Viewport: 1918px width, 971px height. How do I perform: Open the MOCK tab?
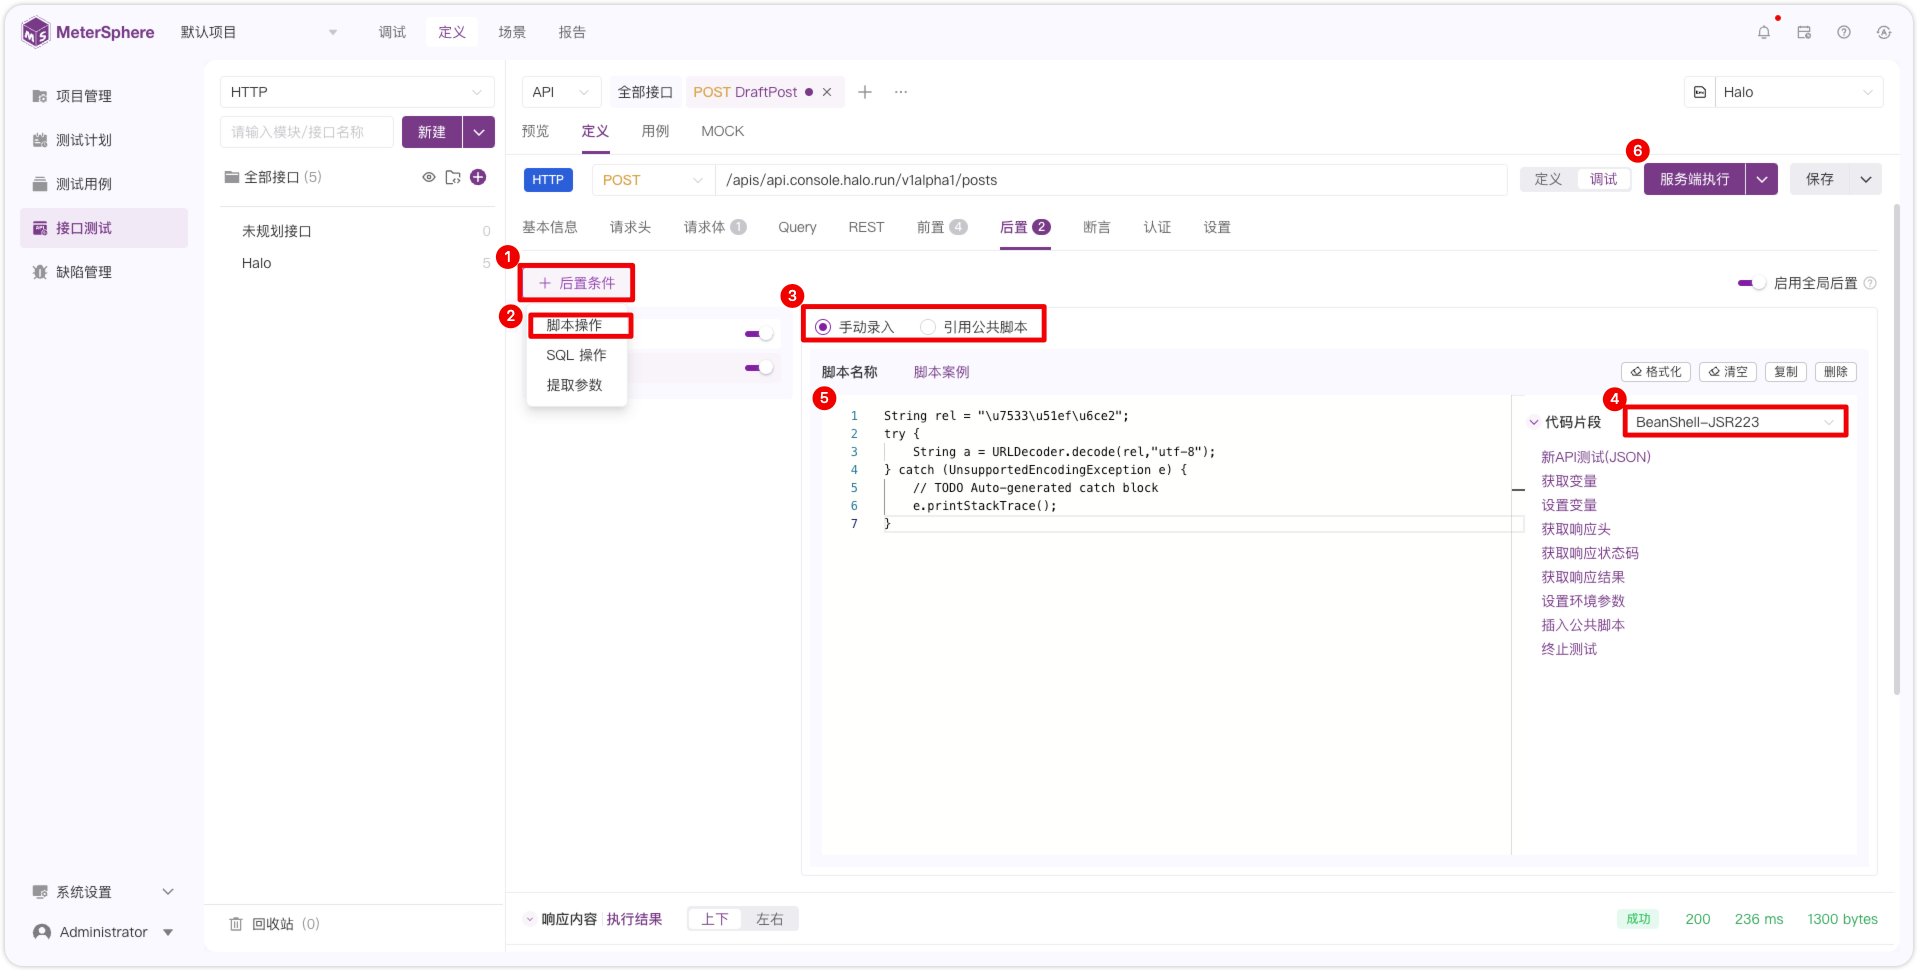(x=722, y=131)
